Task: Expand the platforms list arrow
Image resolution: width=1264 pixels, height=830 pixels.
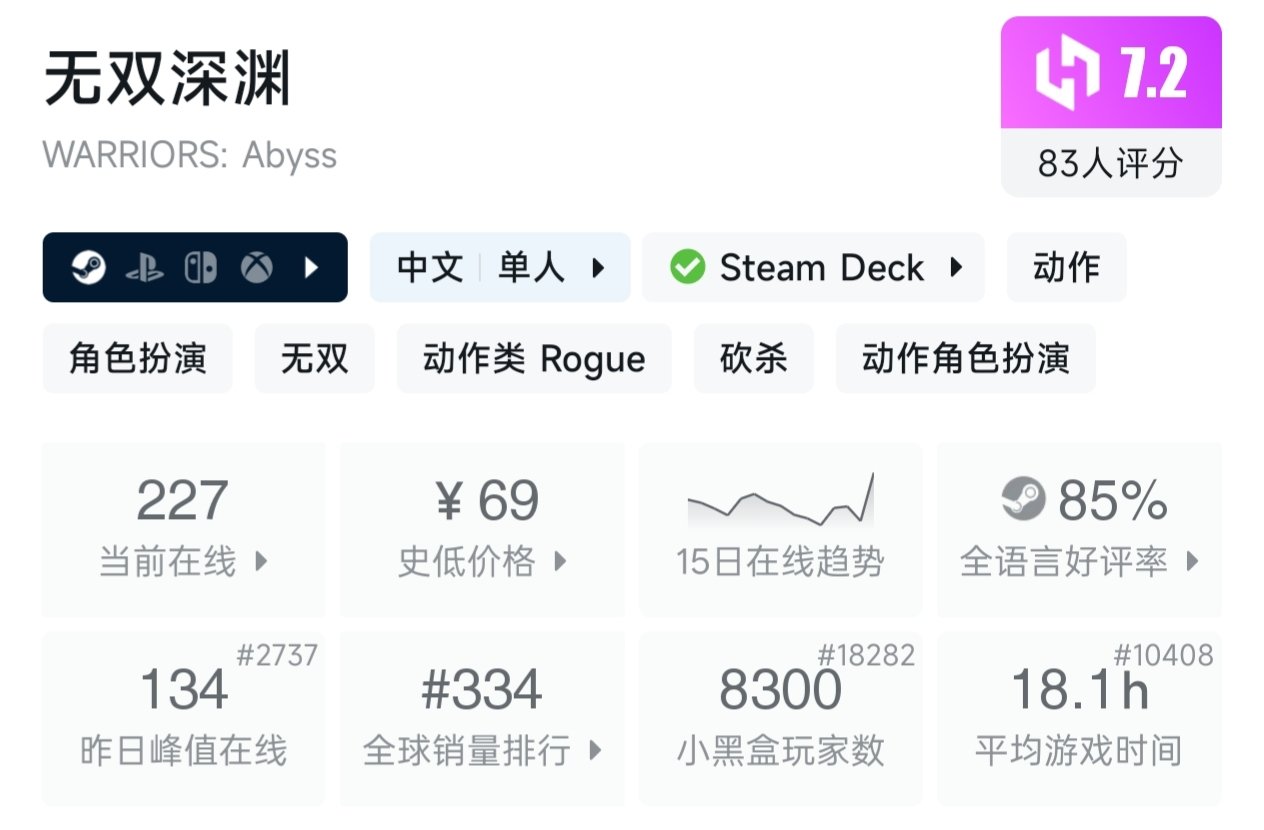Action: point(311,268)
